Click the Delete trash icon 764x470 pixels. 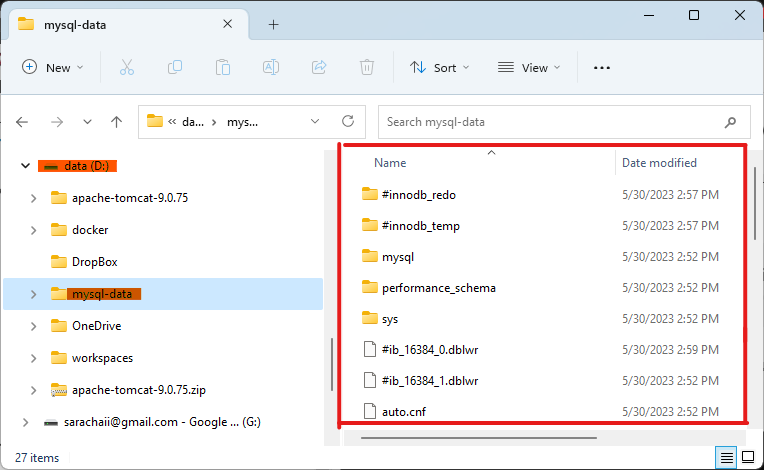point(367,67)
